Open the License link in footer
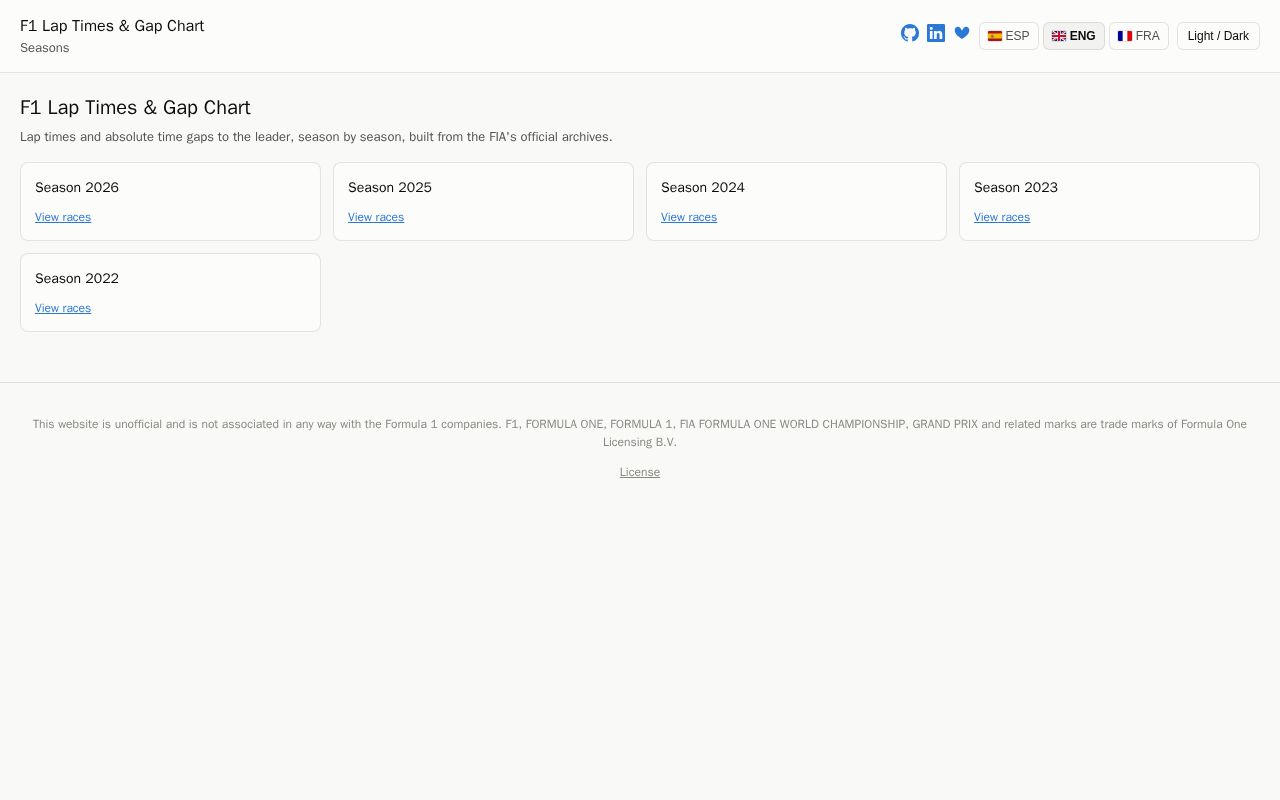This screenshot has width=1280, height=800. [x=640, y=472]
